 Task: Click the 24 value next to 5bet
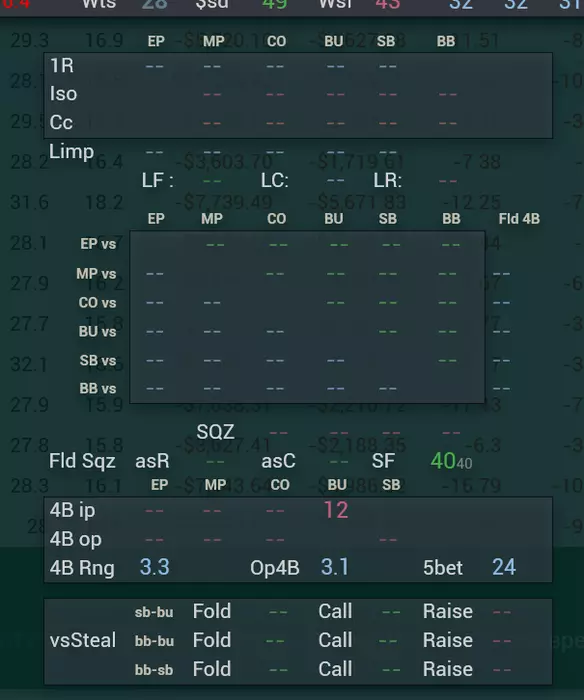(504, 567)
